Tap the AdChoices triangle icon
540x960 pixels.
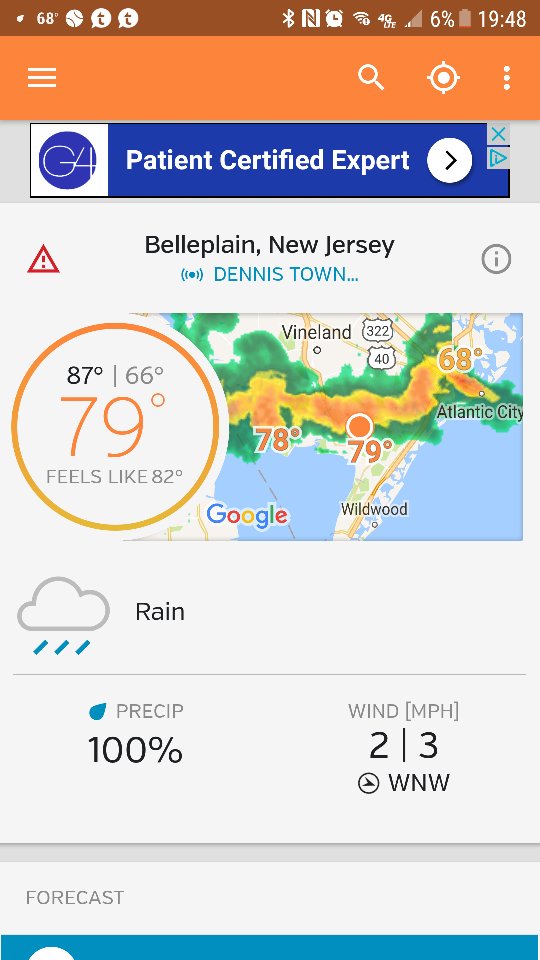point(499,158)
